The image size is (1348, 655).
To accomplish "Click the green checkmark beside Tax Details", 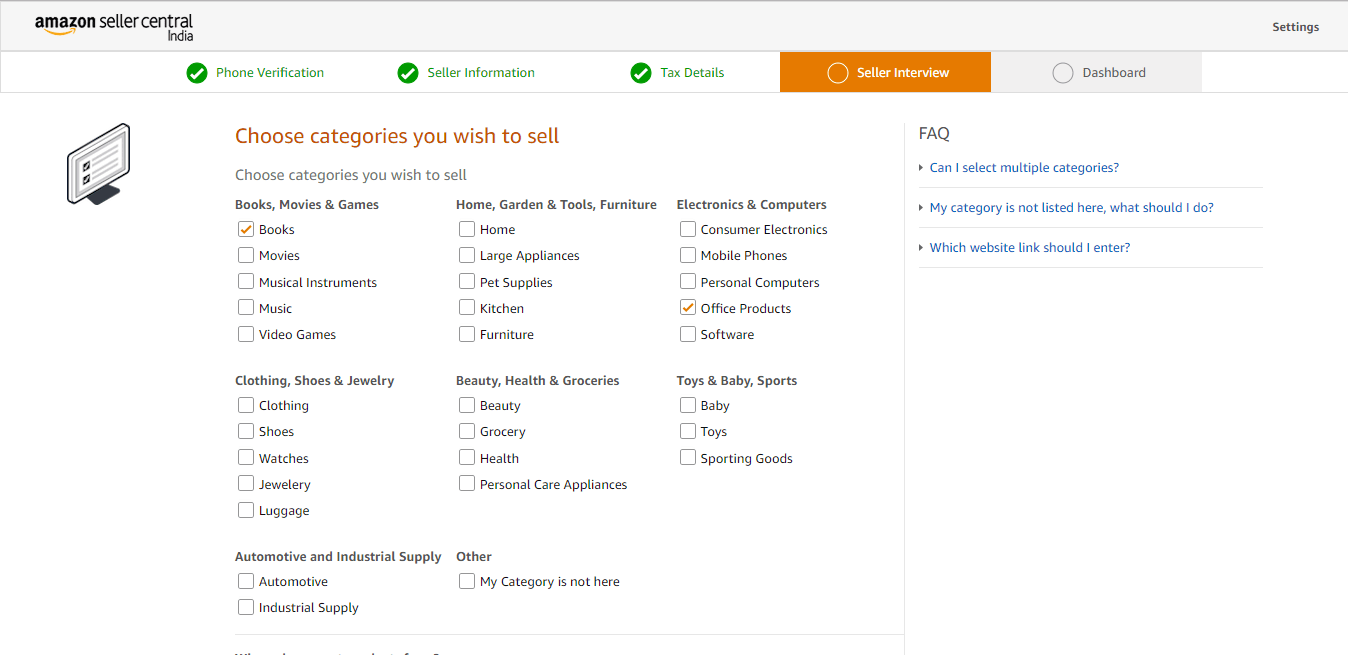I will [x=641, y=73].
